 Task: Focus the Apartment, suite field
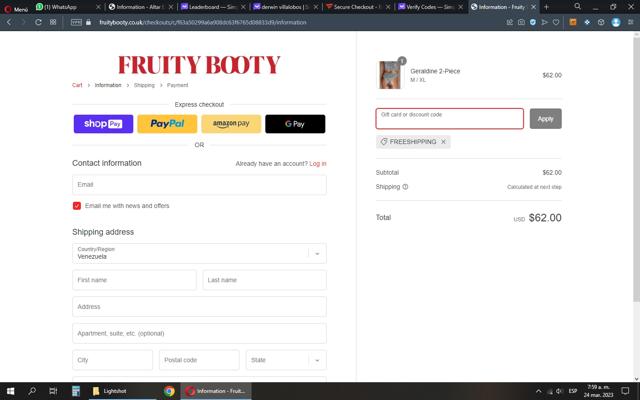pyautogui.click(x=199, y=333)
